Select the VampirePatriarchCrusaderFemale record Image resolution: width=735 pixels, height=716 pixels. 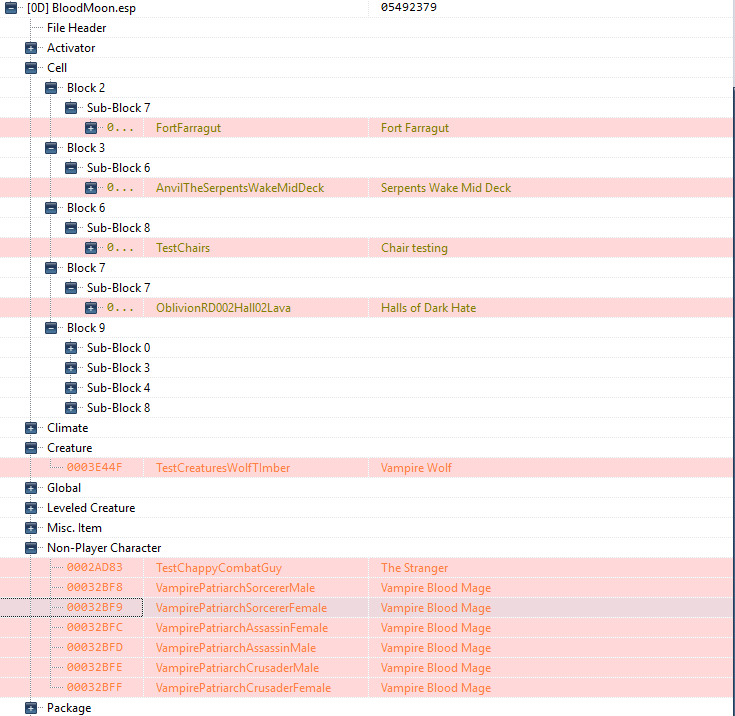(x=367, y=688)
